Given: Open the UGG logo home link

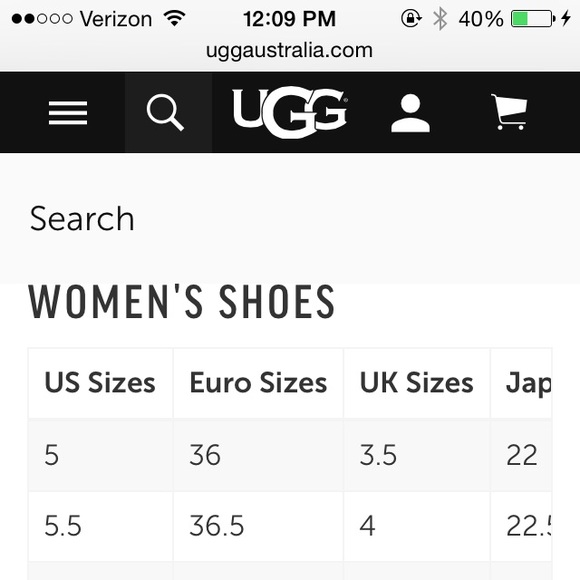Looking at the screenshot, I should [x=290, y=112].
